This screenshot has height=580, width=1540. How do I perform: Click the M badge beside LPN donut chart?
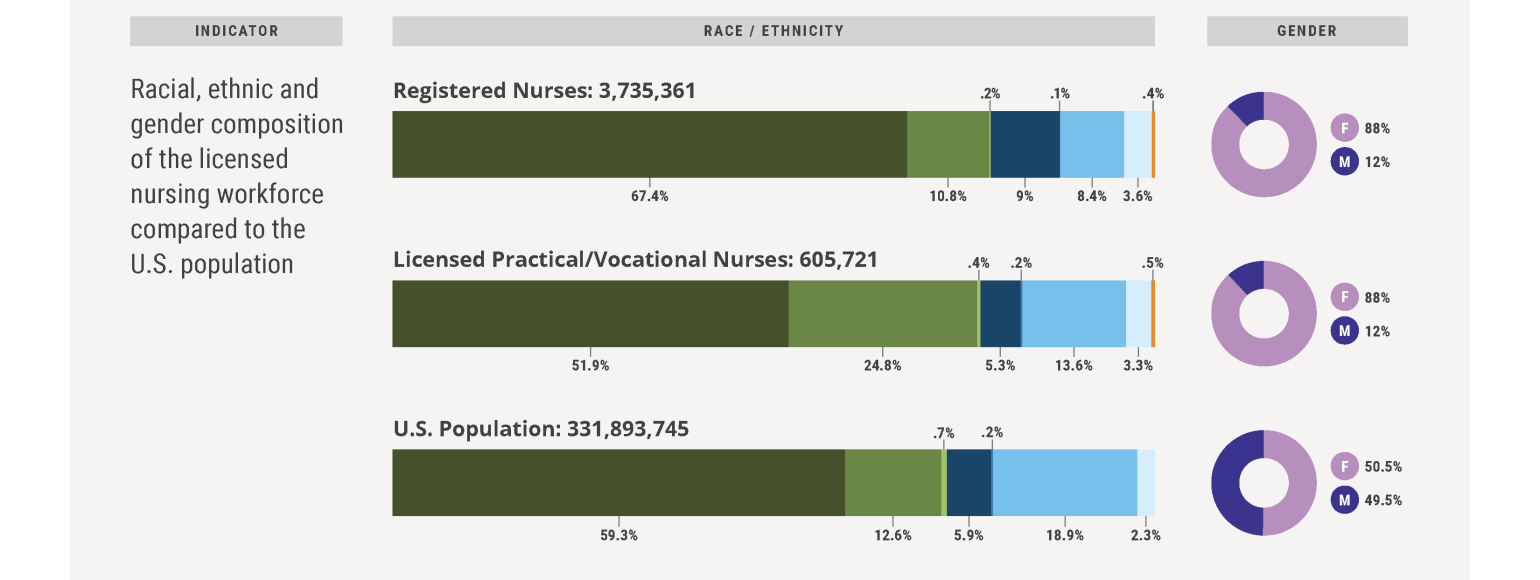pos(1344,330)
